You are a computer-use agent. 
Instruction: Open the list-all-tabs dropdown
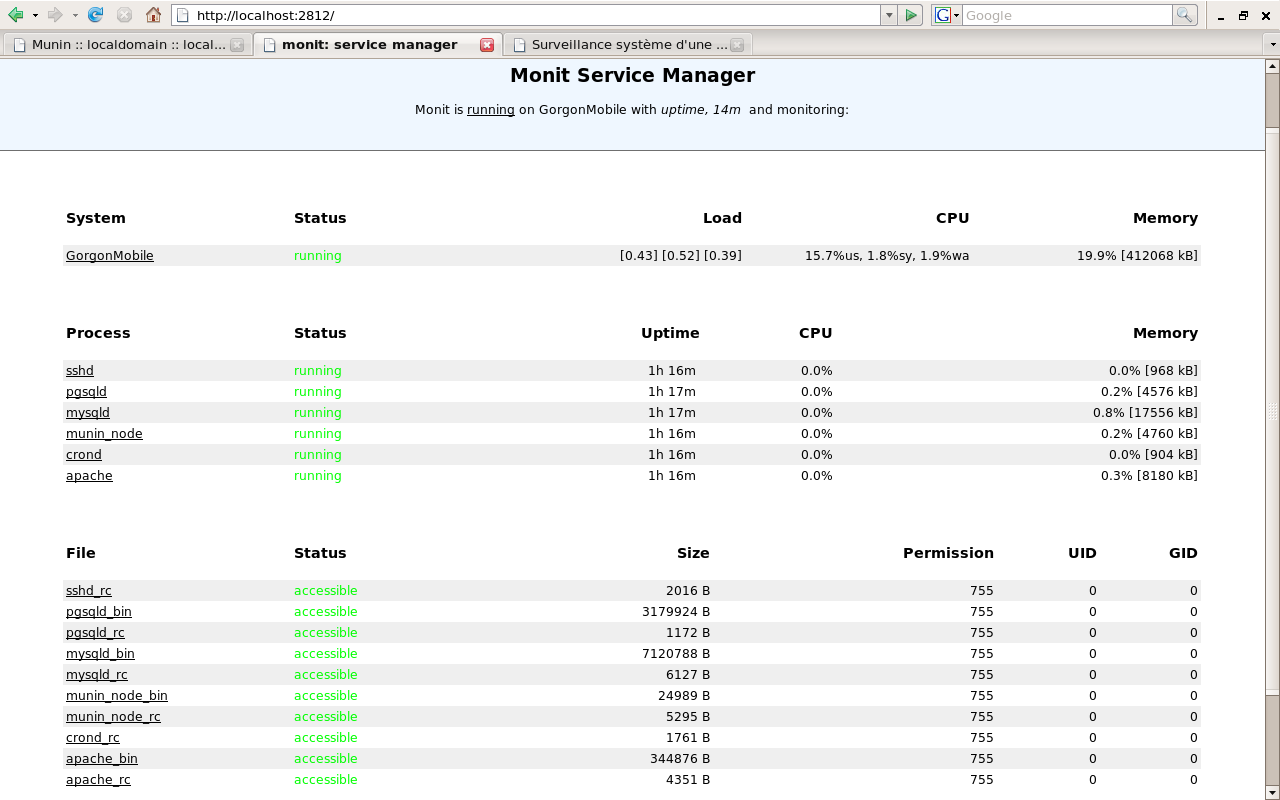pos(1272,45)
